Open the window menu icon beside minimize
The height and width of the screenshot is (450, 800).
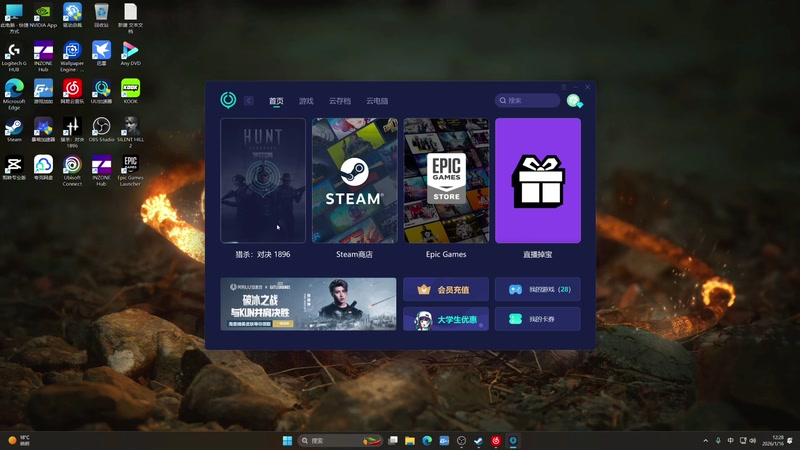point(564,87)
